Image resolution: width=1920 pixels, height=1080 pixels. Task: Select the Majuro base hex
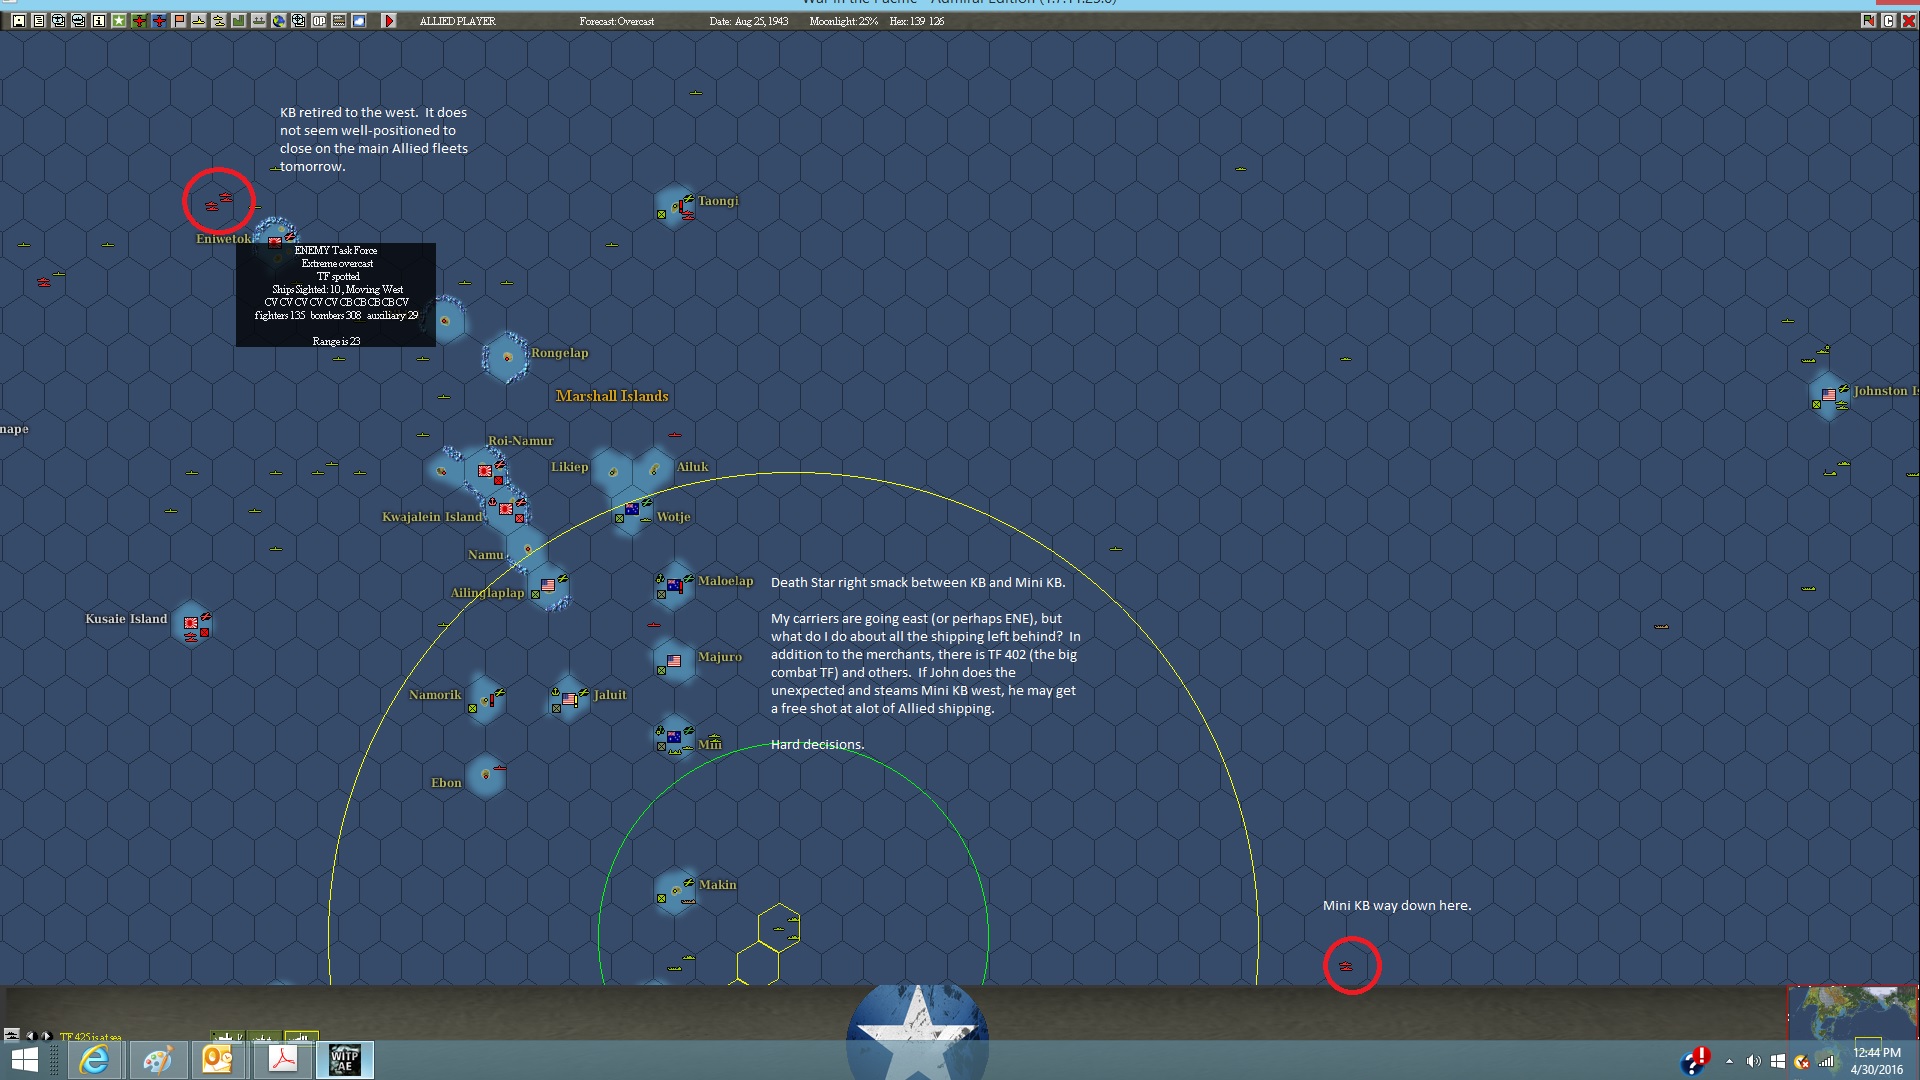pyautogui.click(x=674, y=661)
